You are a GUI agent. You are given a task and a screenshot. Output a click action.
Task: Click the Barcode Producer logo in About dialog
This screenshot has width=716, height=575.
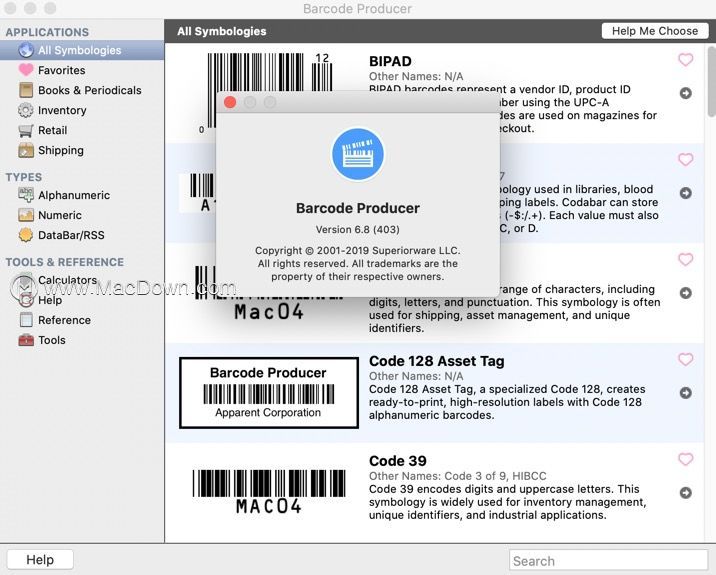pos(358,154)
